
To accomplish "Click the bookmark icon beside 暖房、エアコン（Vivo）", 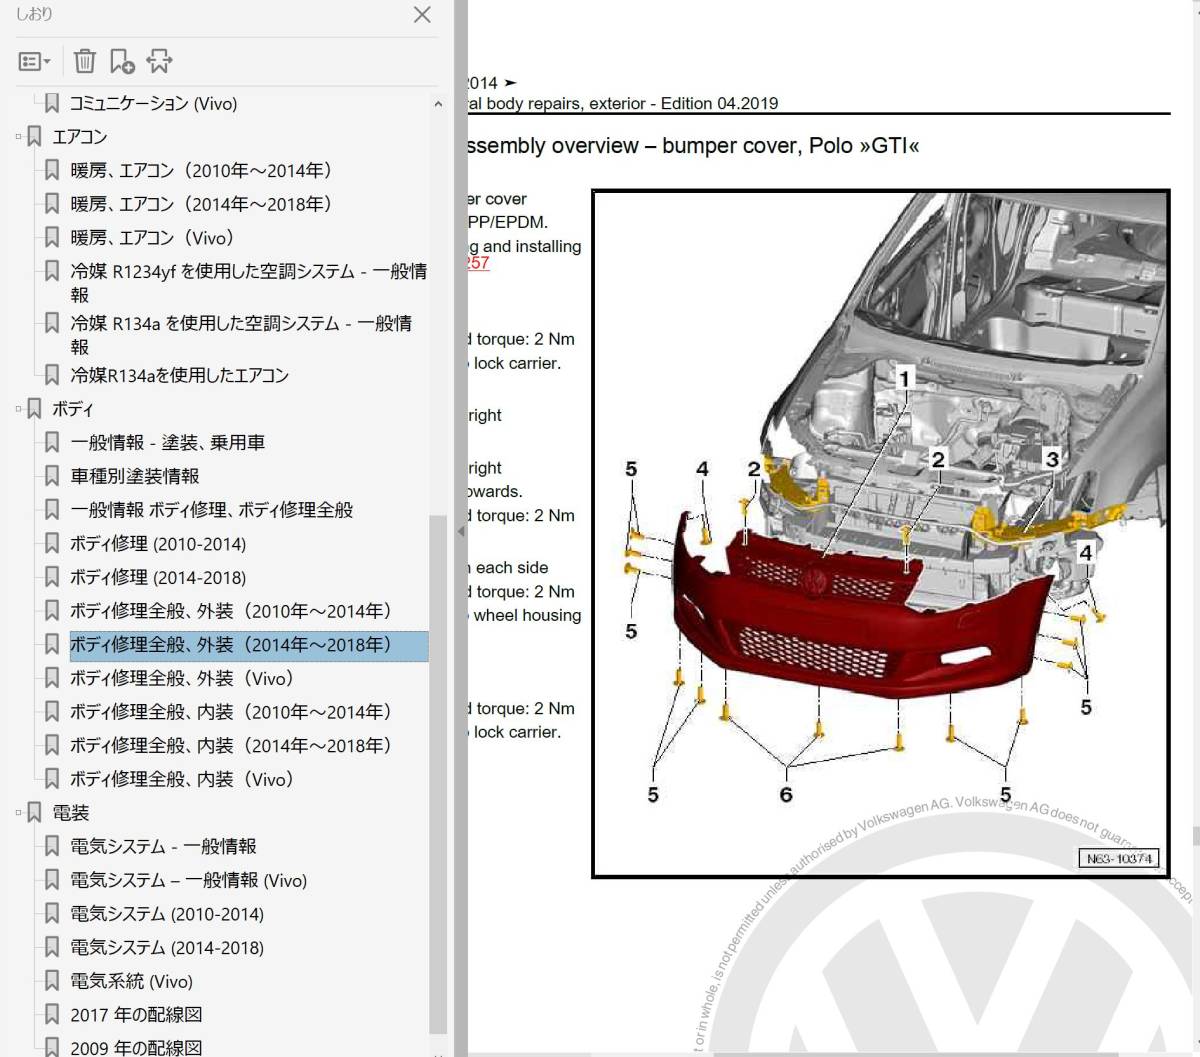I will click(52, 238).
